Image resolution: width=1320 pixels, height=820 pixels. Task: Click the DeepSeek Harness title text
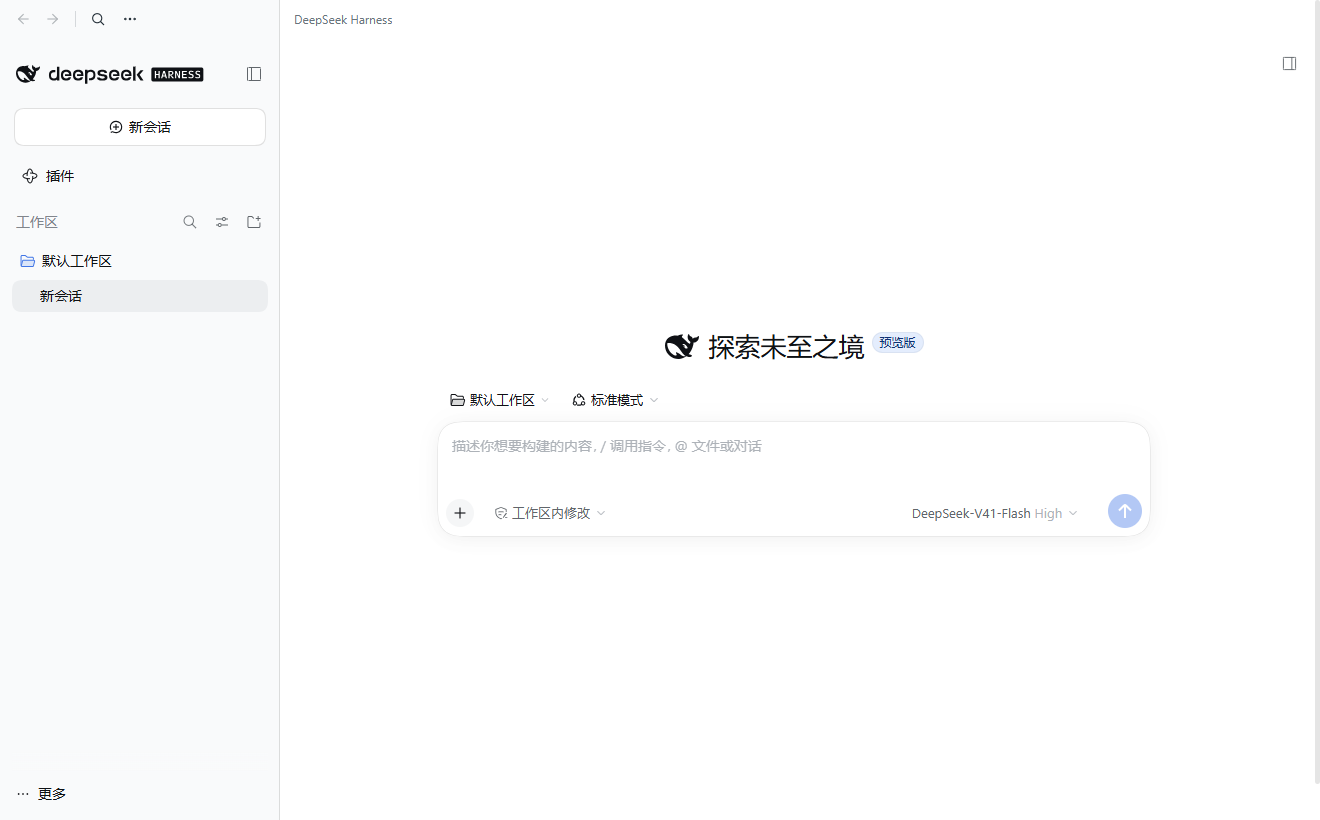click(343, 20)
